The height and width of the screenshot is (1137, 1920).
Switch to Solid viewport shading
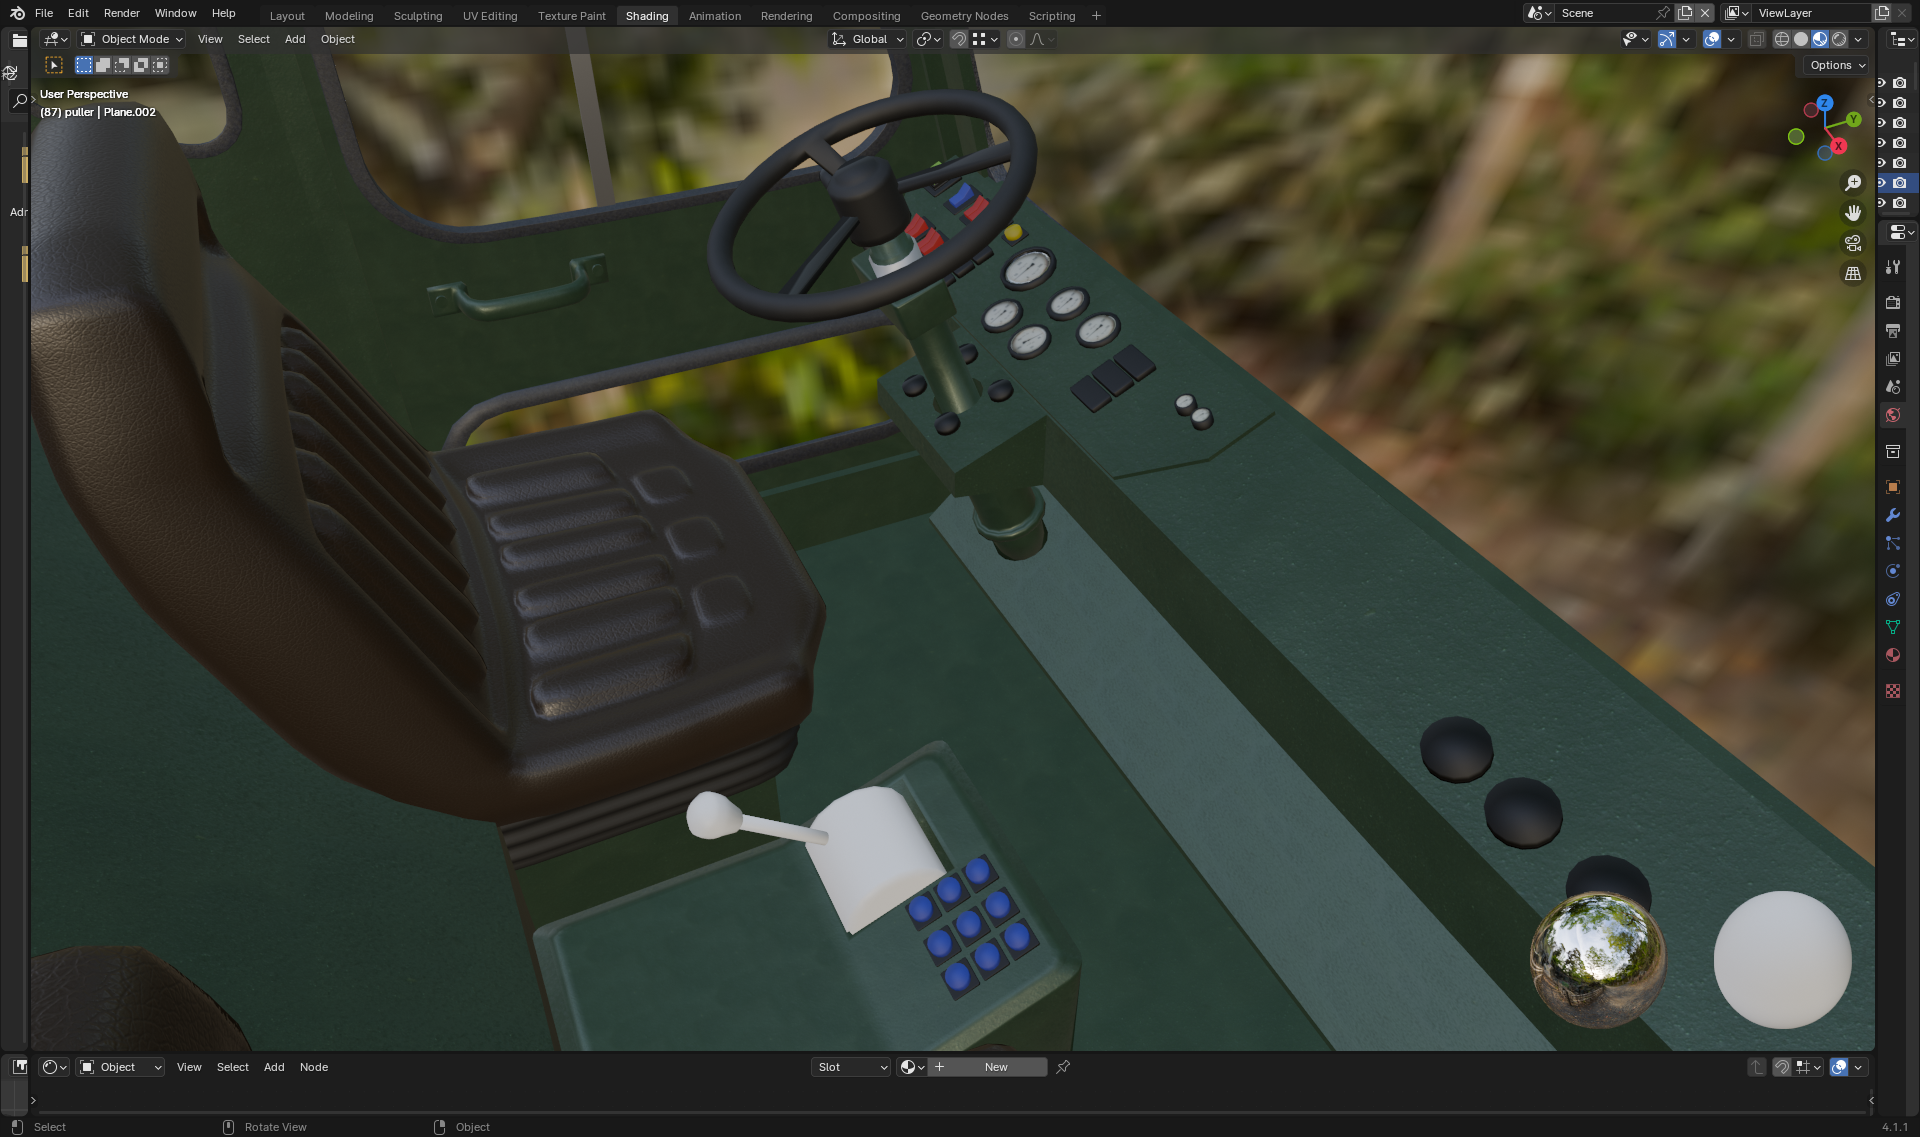pyautogui.click(x=1801, y=39)
